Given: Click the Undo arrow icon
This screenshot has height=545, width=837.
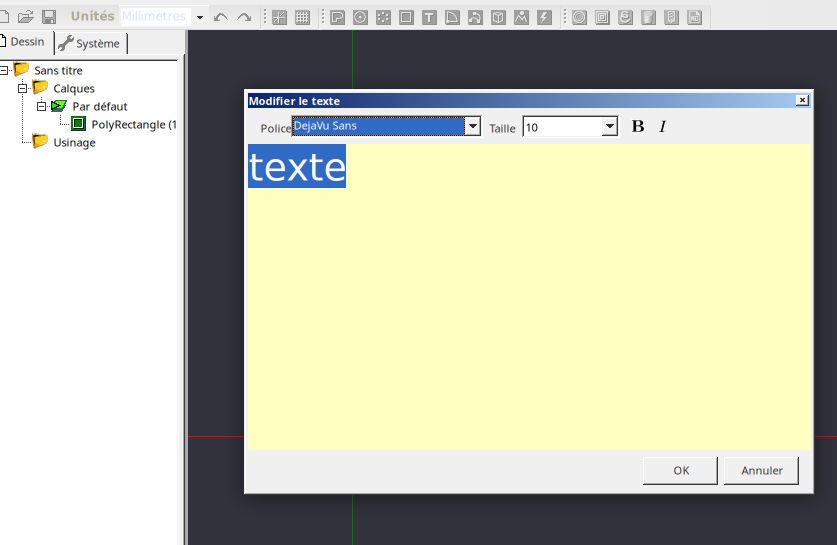Looking at the screenshot, I should click(x=221, y=17).
